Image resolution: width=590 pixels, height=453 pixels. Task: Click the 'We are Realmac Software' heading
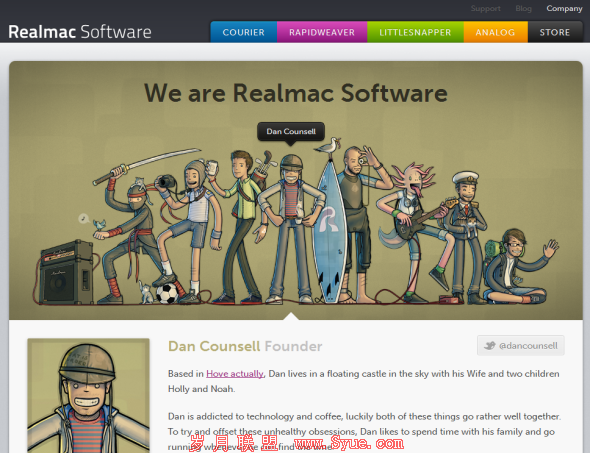pos(296,93)
